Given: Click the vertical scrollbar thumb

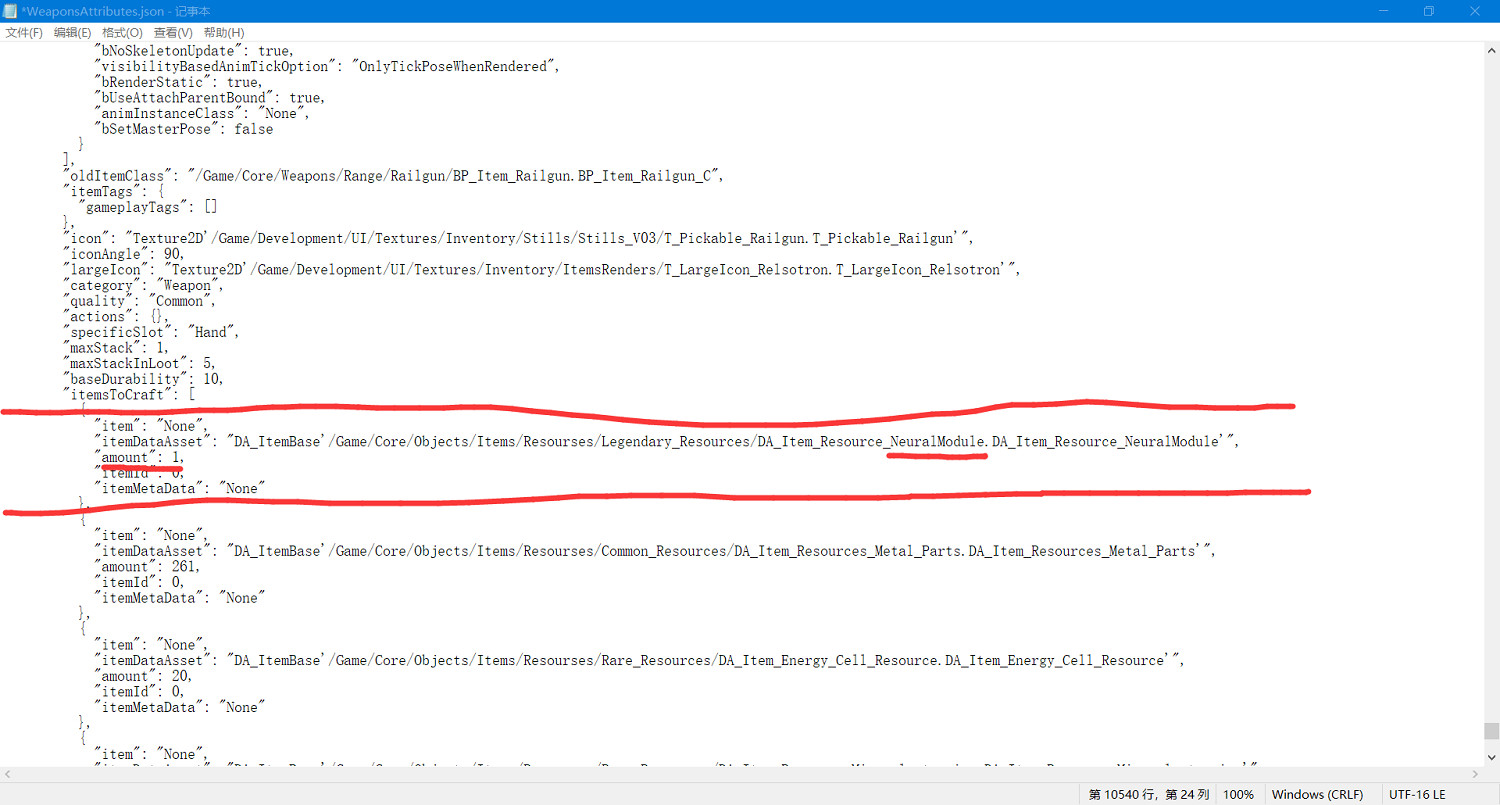Looking at the screenshot, I should point(1491,731).
